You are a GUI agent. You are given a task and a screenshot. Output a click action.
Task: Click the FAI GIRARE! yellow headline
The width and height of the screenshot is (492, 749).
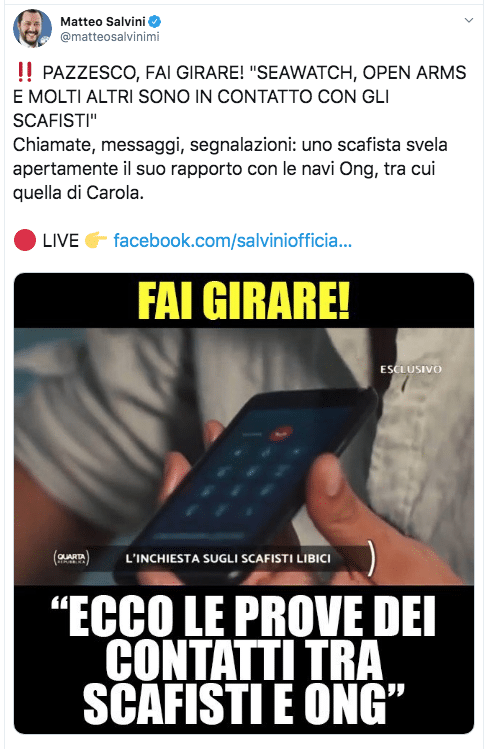pos(244,300)
